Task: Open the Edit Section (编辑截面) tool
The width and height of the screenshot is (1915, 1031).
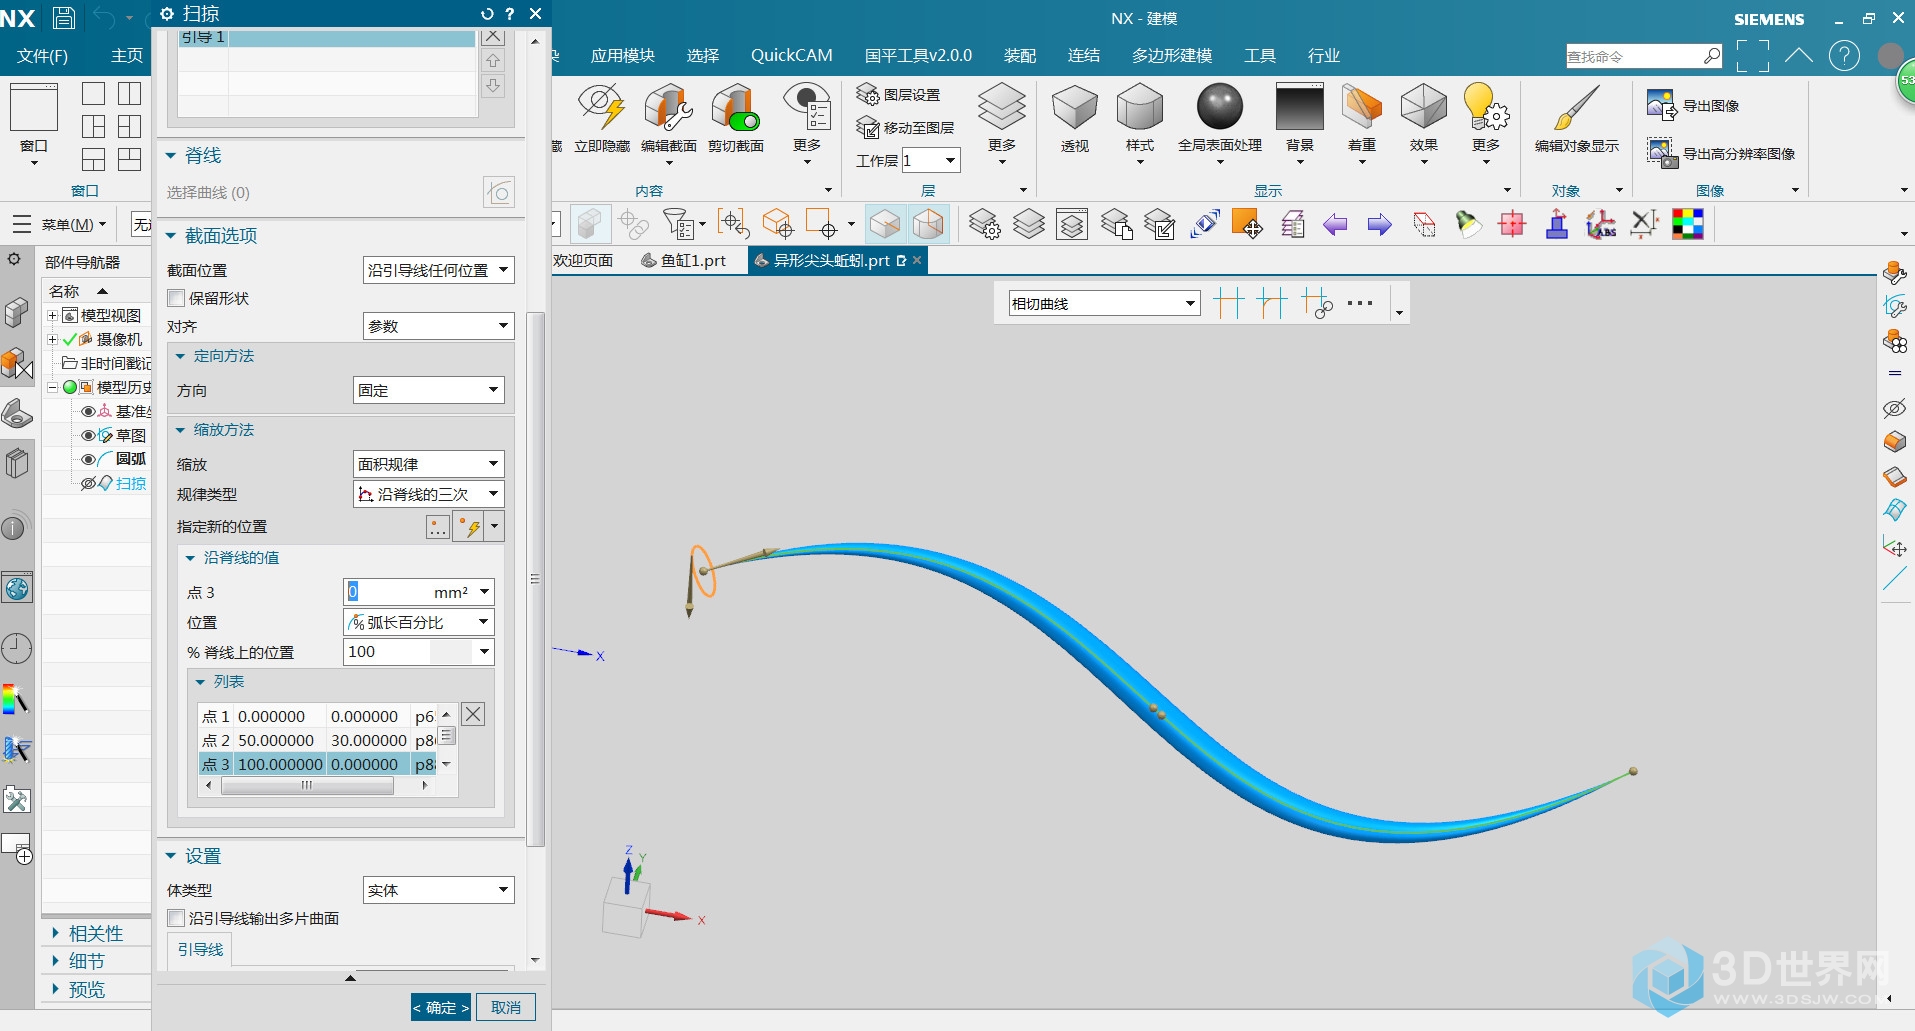Action: (668, 108)
